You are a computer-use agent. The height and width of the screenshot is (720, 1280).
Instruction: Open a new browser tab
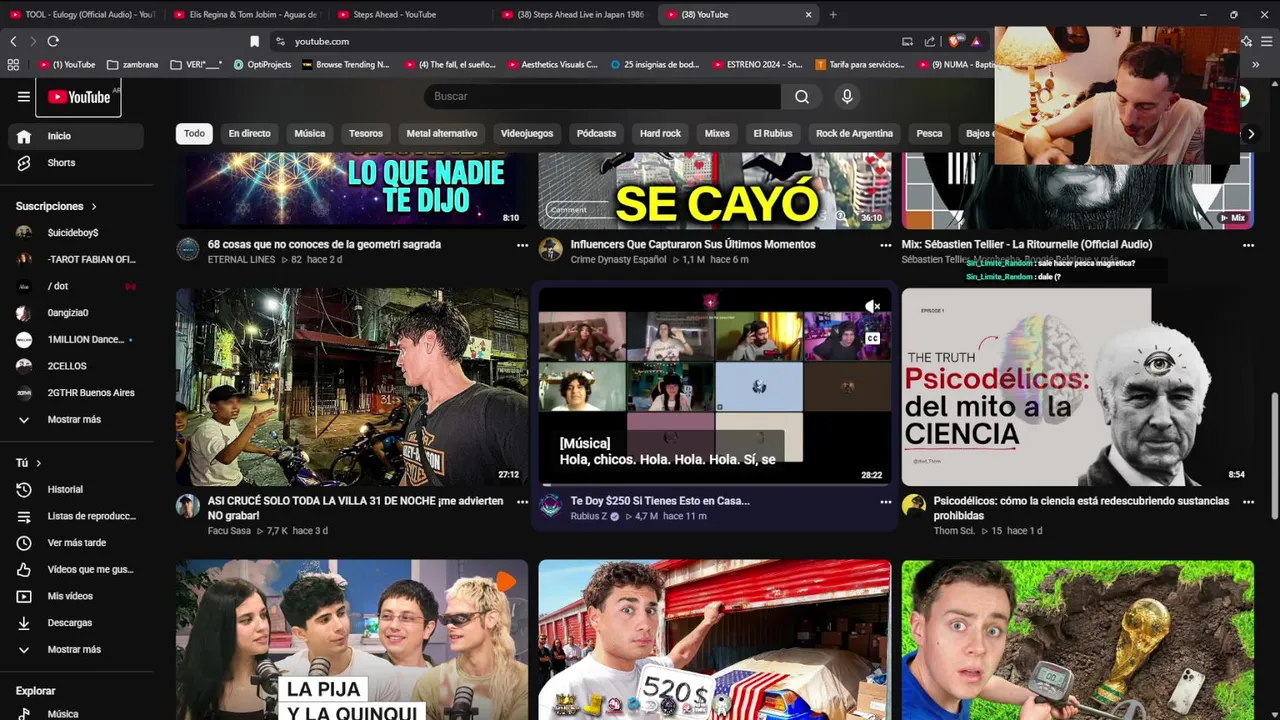coord(833,14)
